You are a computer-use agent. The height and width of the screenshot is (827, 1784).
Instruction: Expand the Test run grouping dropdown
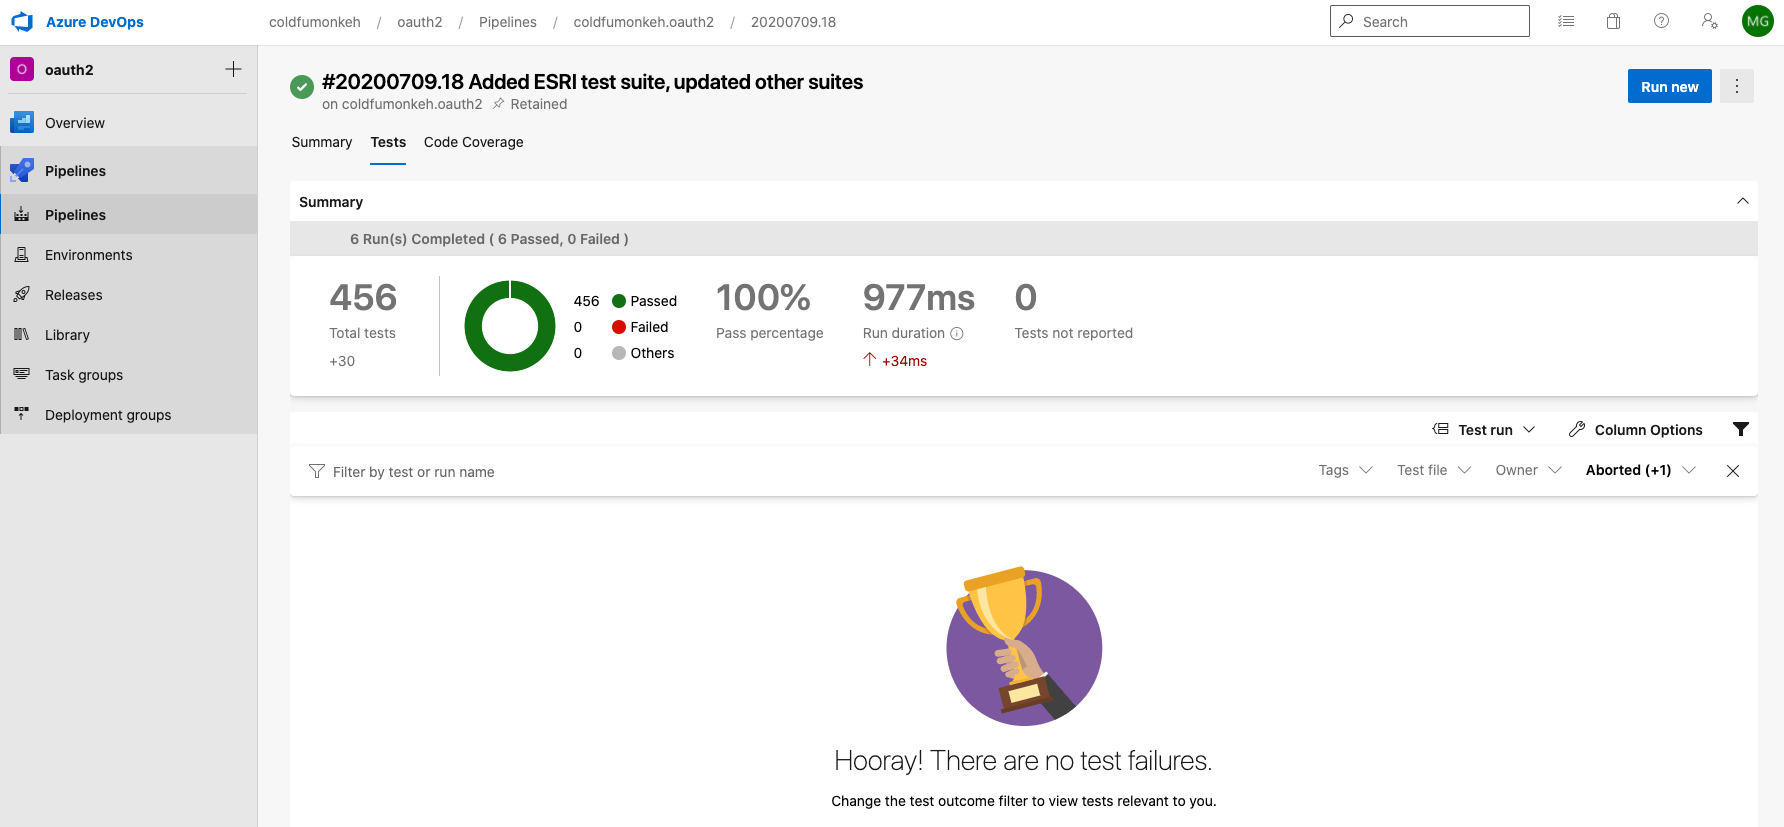pos(1484,430)
